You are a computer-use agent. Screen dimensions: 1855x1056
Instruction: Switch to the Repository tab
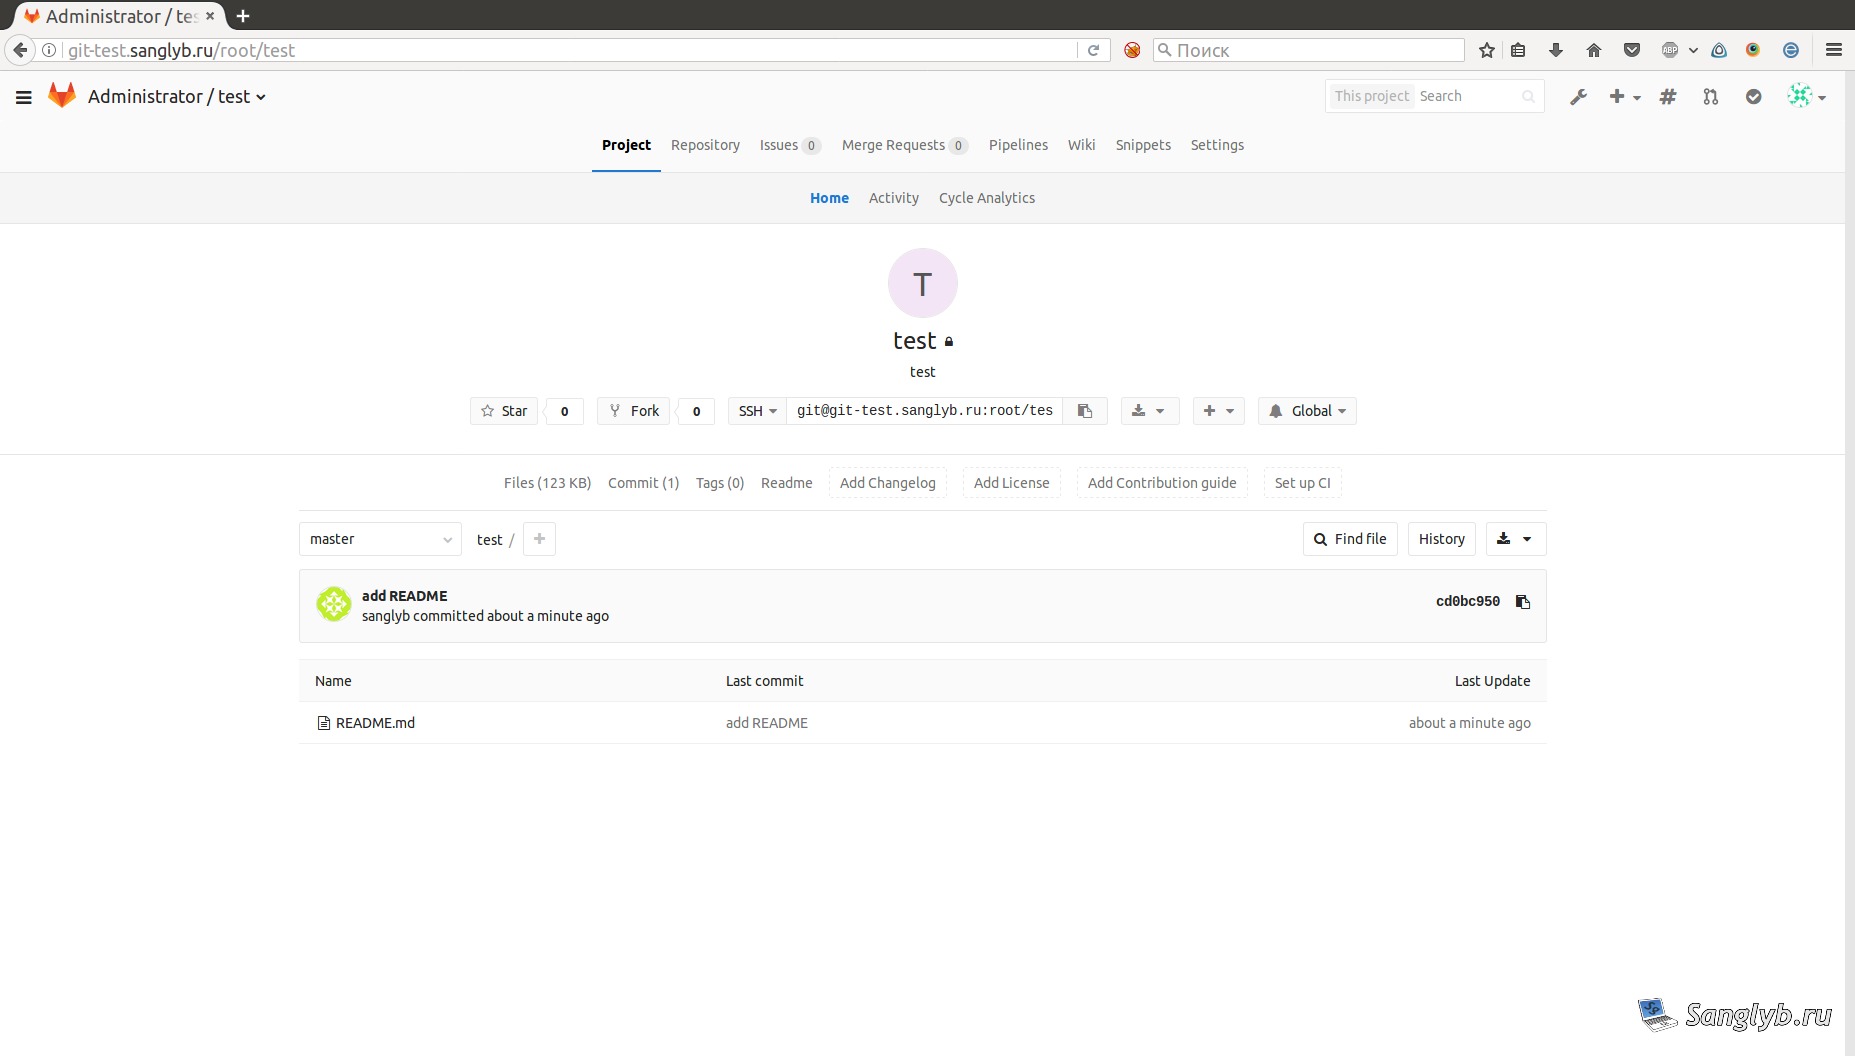tap(705, 145)
